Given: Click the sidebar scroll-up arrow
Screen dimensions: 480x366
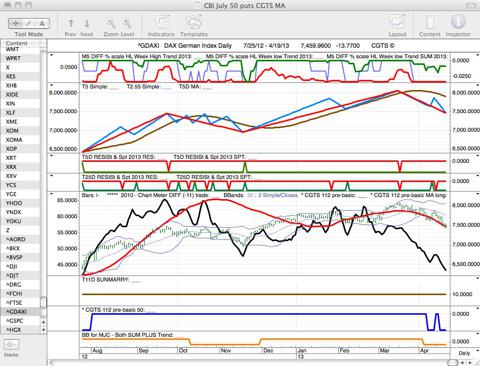Looking at the screenshot, I should point(43,322).
